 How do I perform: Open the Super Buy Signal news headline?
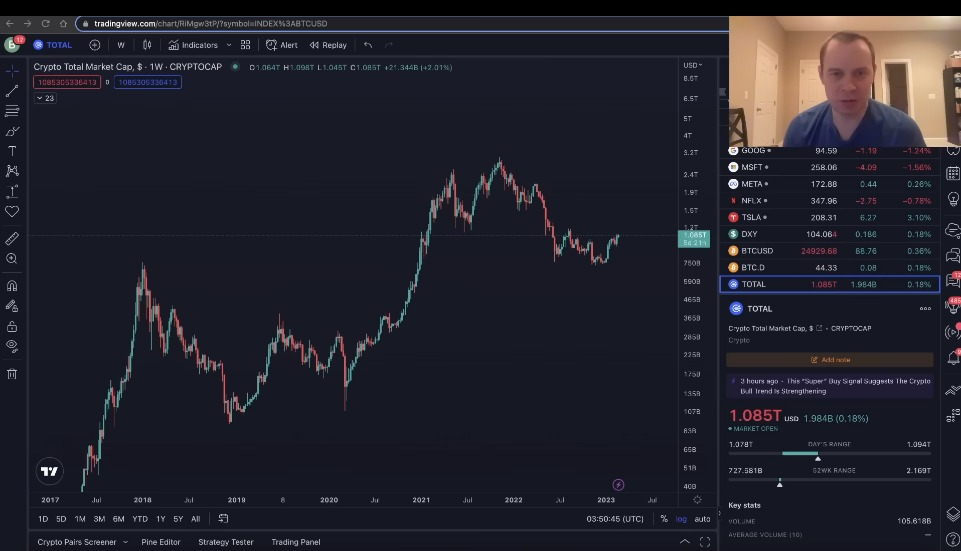(830, 386)
